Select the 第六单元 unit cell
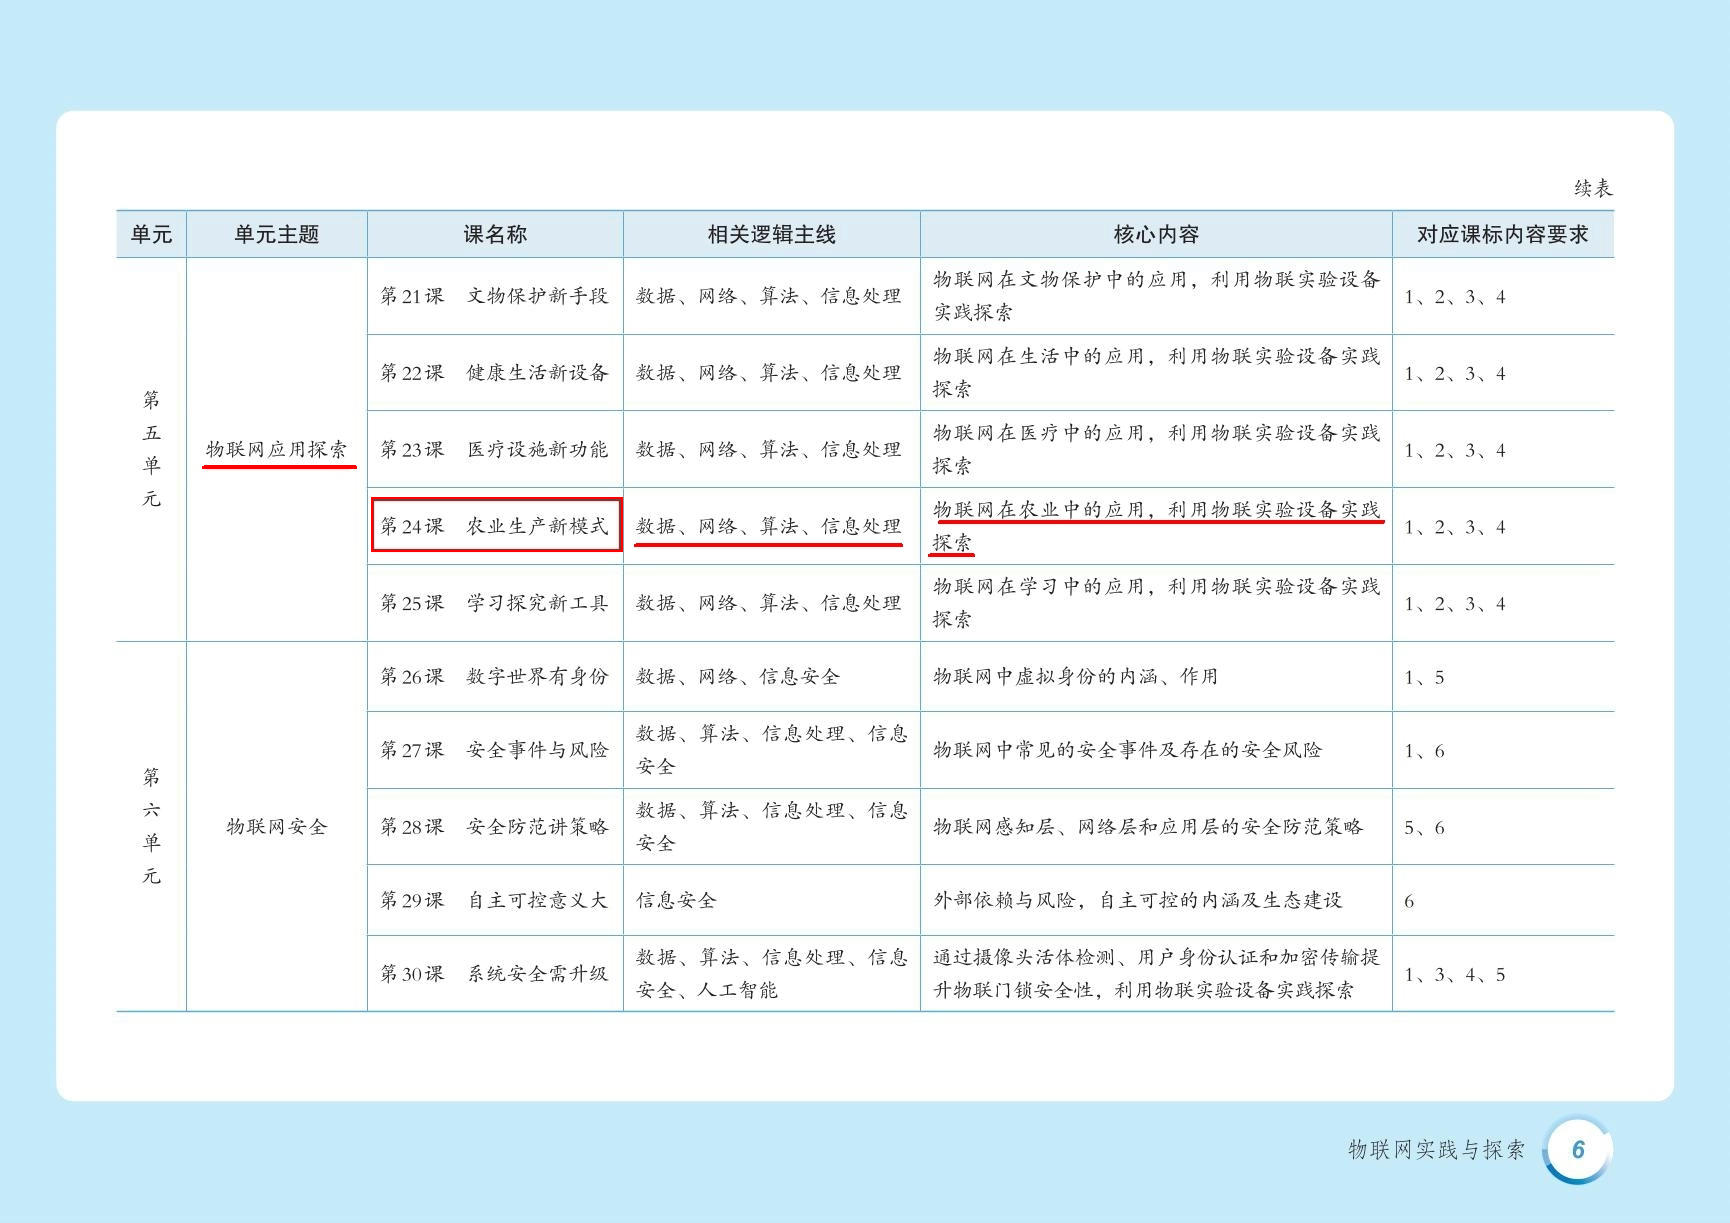 151,826
